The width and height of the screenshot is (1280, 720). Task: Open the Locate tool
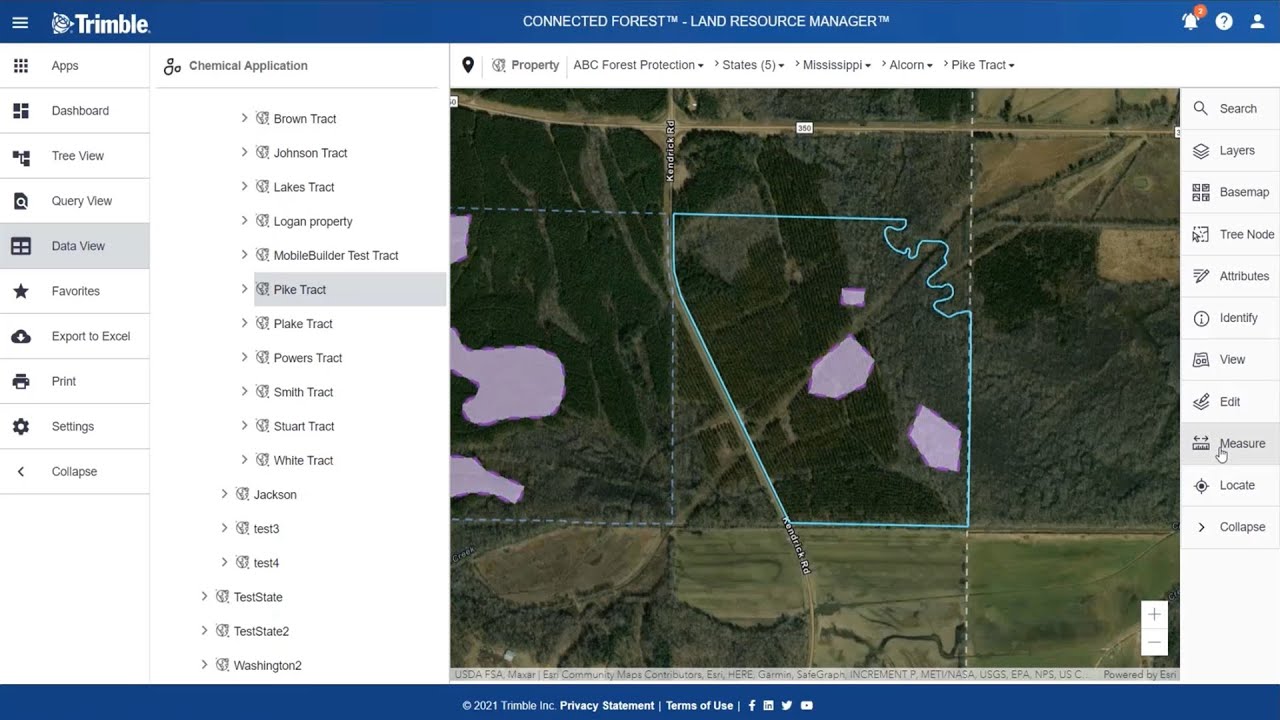tap(1230, 485)
